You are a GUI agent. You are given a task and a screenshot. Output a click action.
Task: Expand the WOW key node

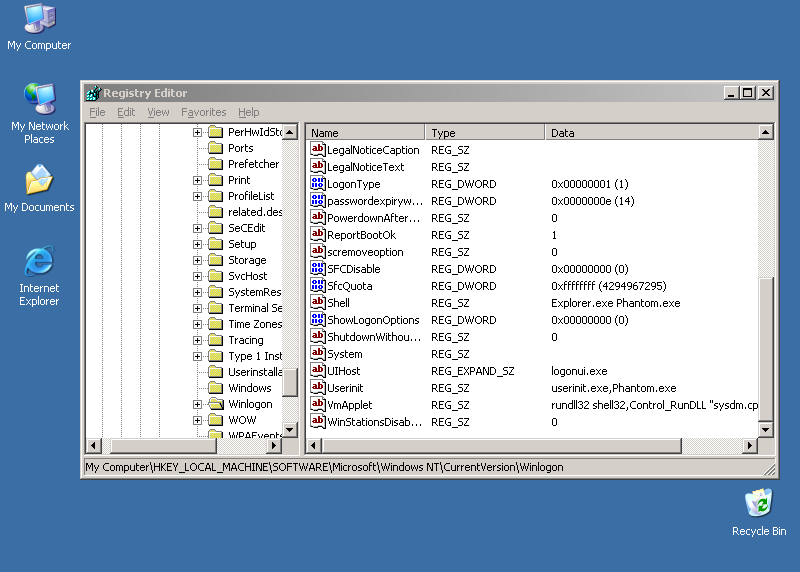click(197, 420)
